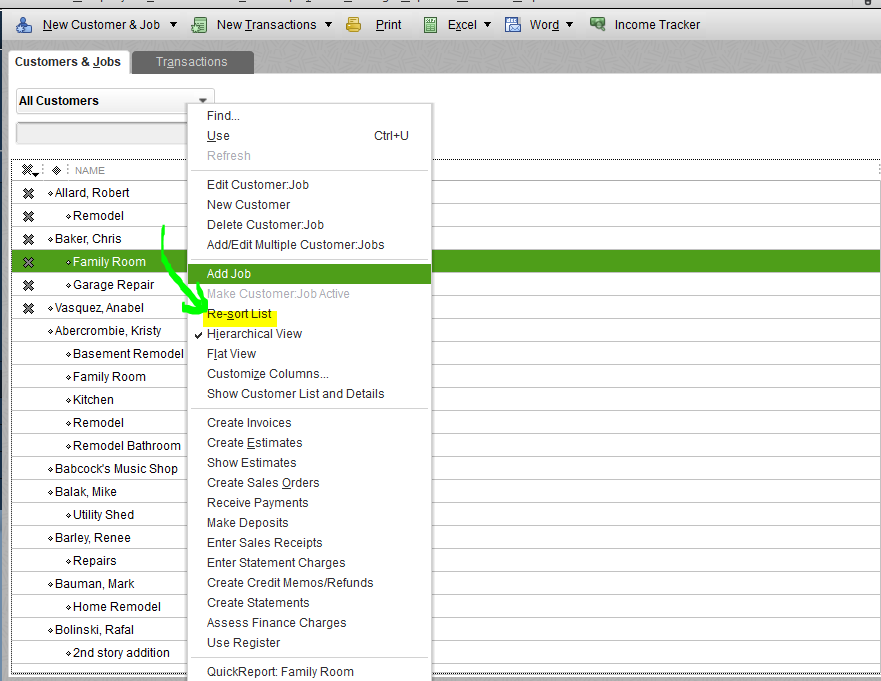Open the Word toolbar icon
Viewport: 881px width, 681px height.
(x=511, y=24)
